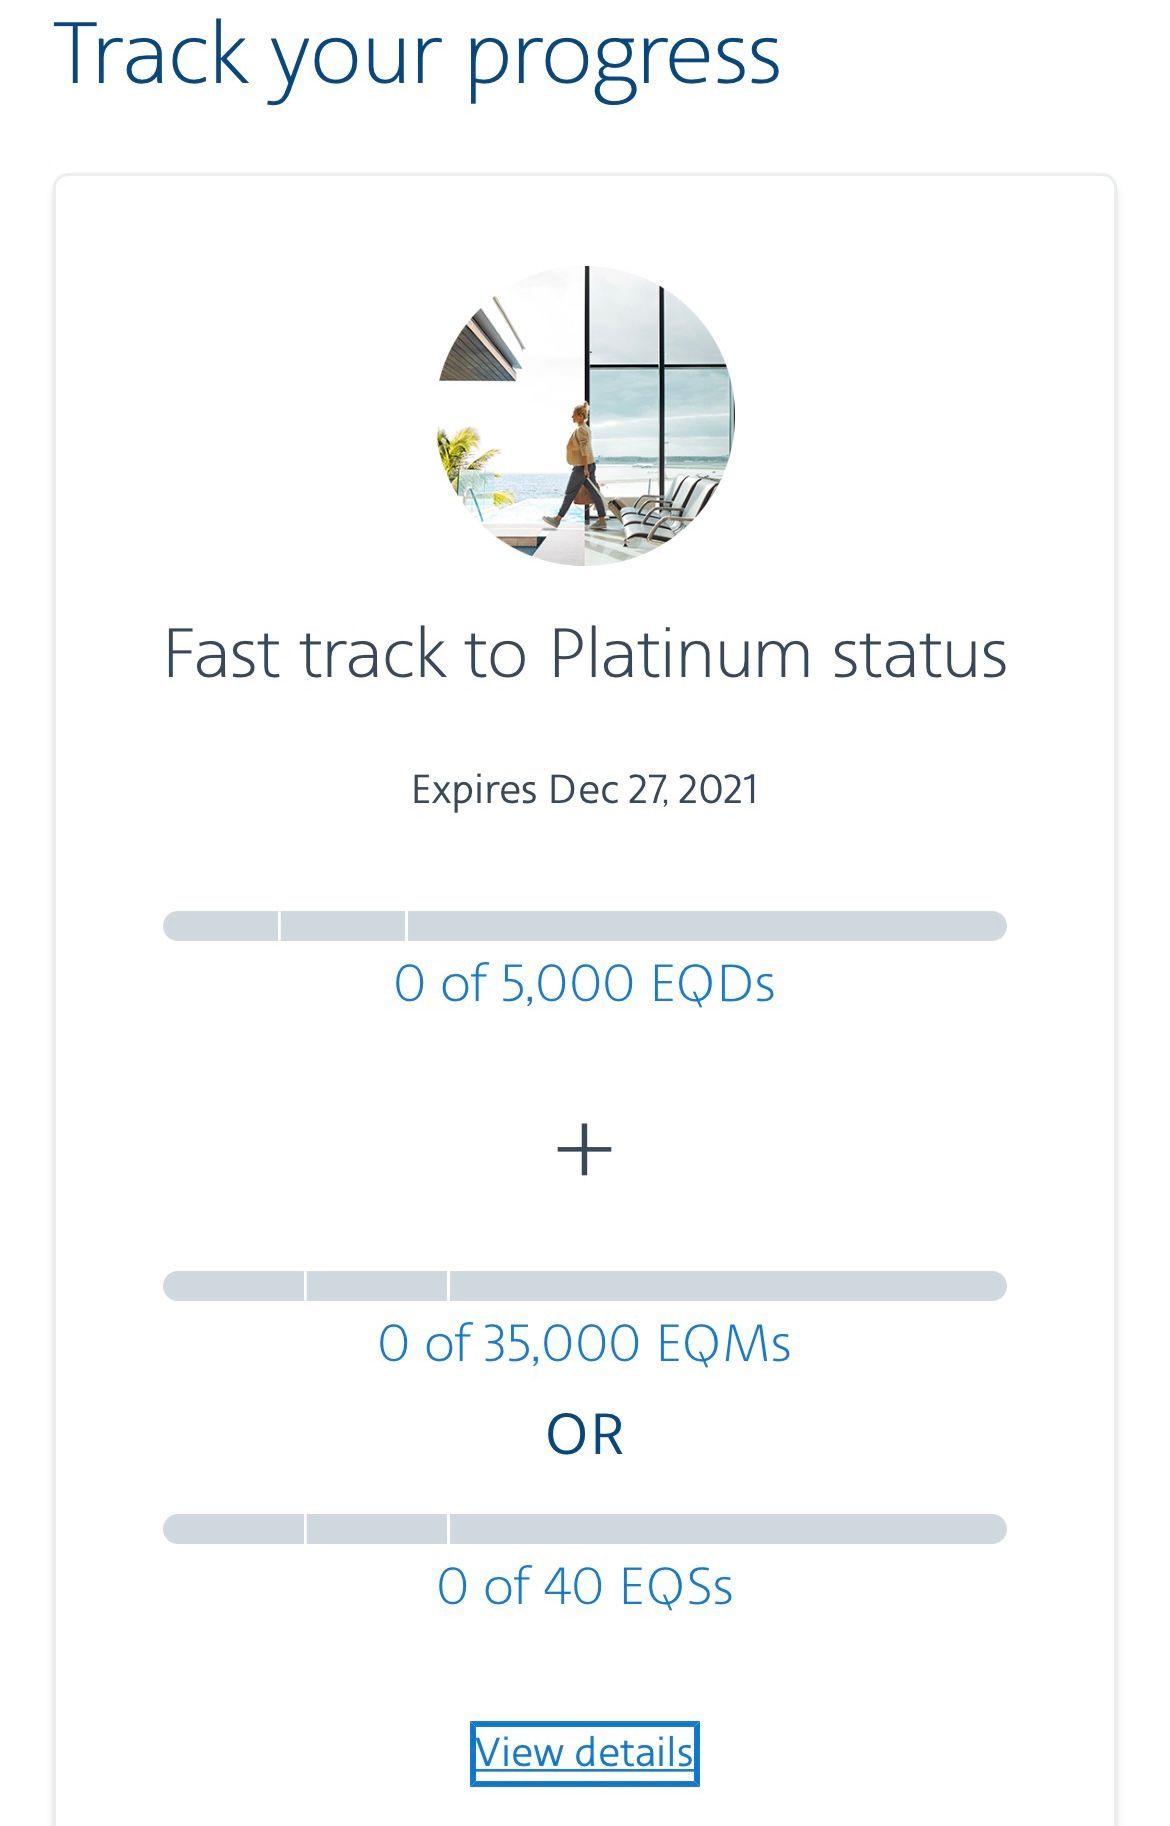
Task: Click first segment of the EQMs bar
Action: pos(234,1286)
